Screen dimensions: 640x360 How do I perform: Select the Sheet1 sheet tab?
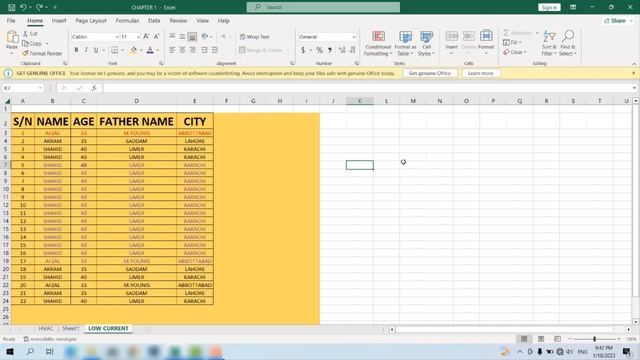click(71, 329)
